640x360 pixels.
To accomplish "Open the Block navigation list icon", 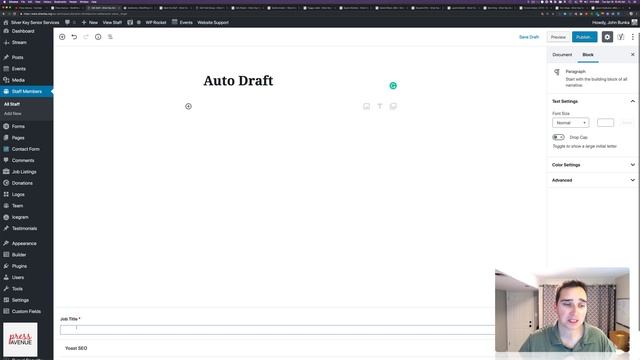I will click(x=110, y=37).
